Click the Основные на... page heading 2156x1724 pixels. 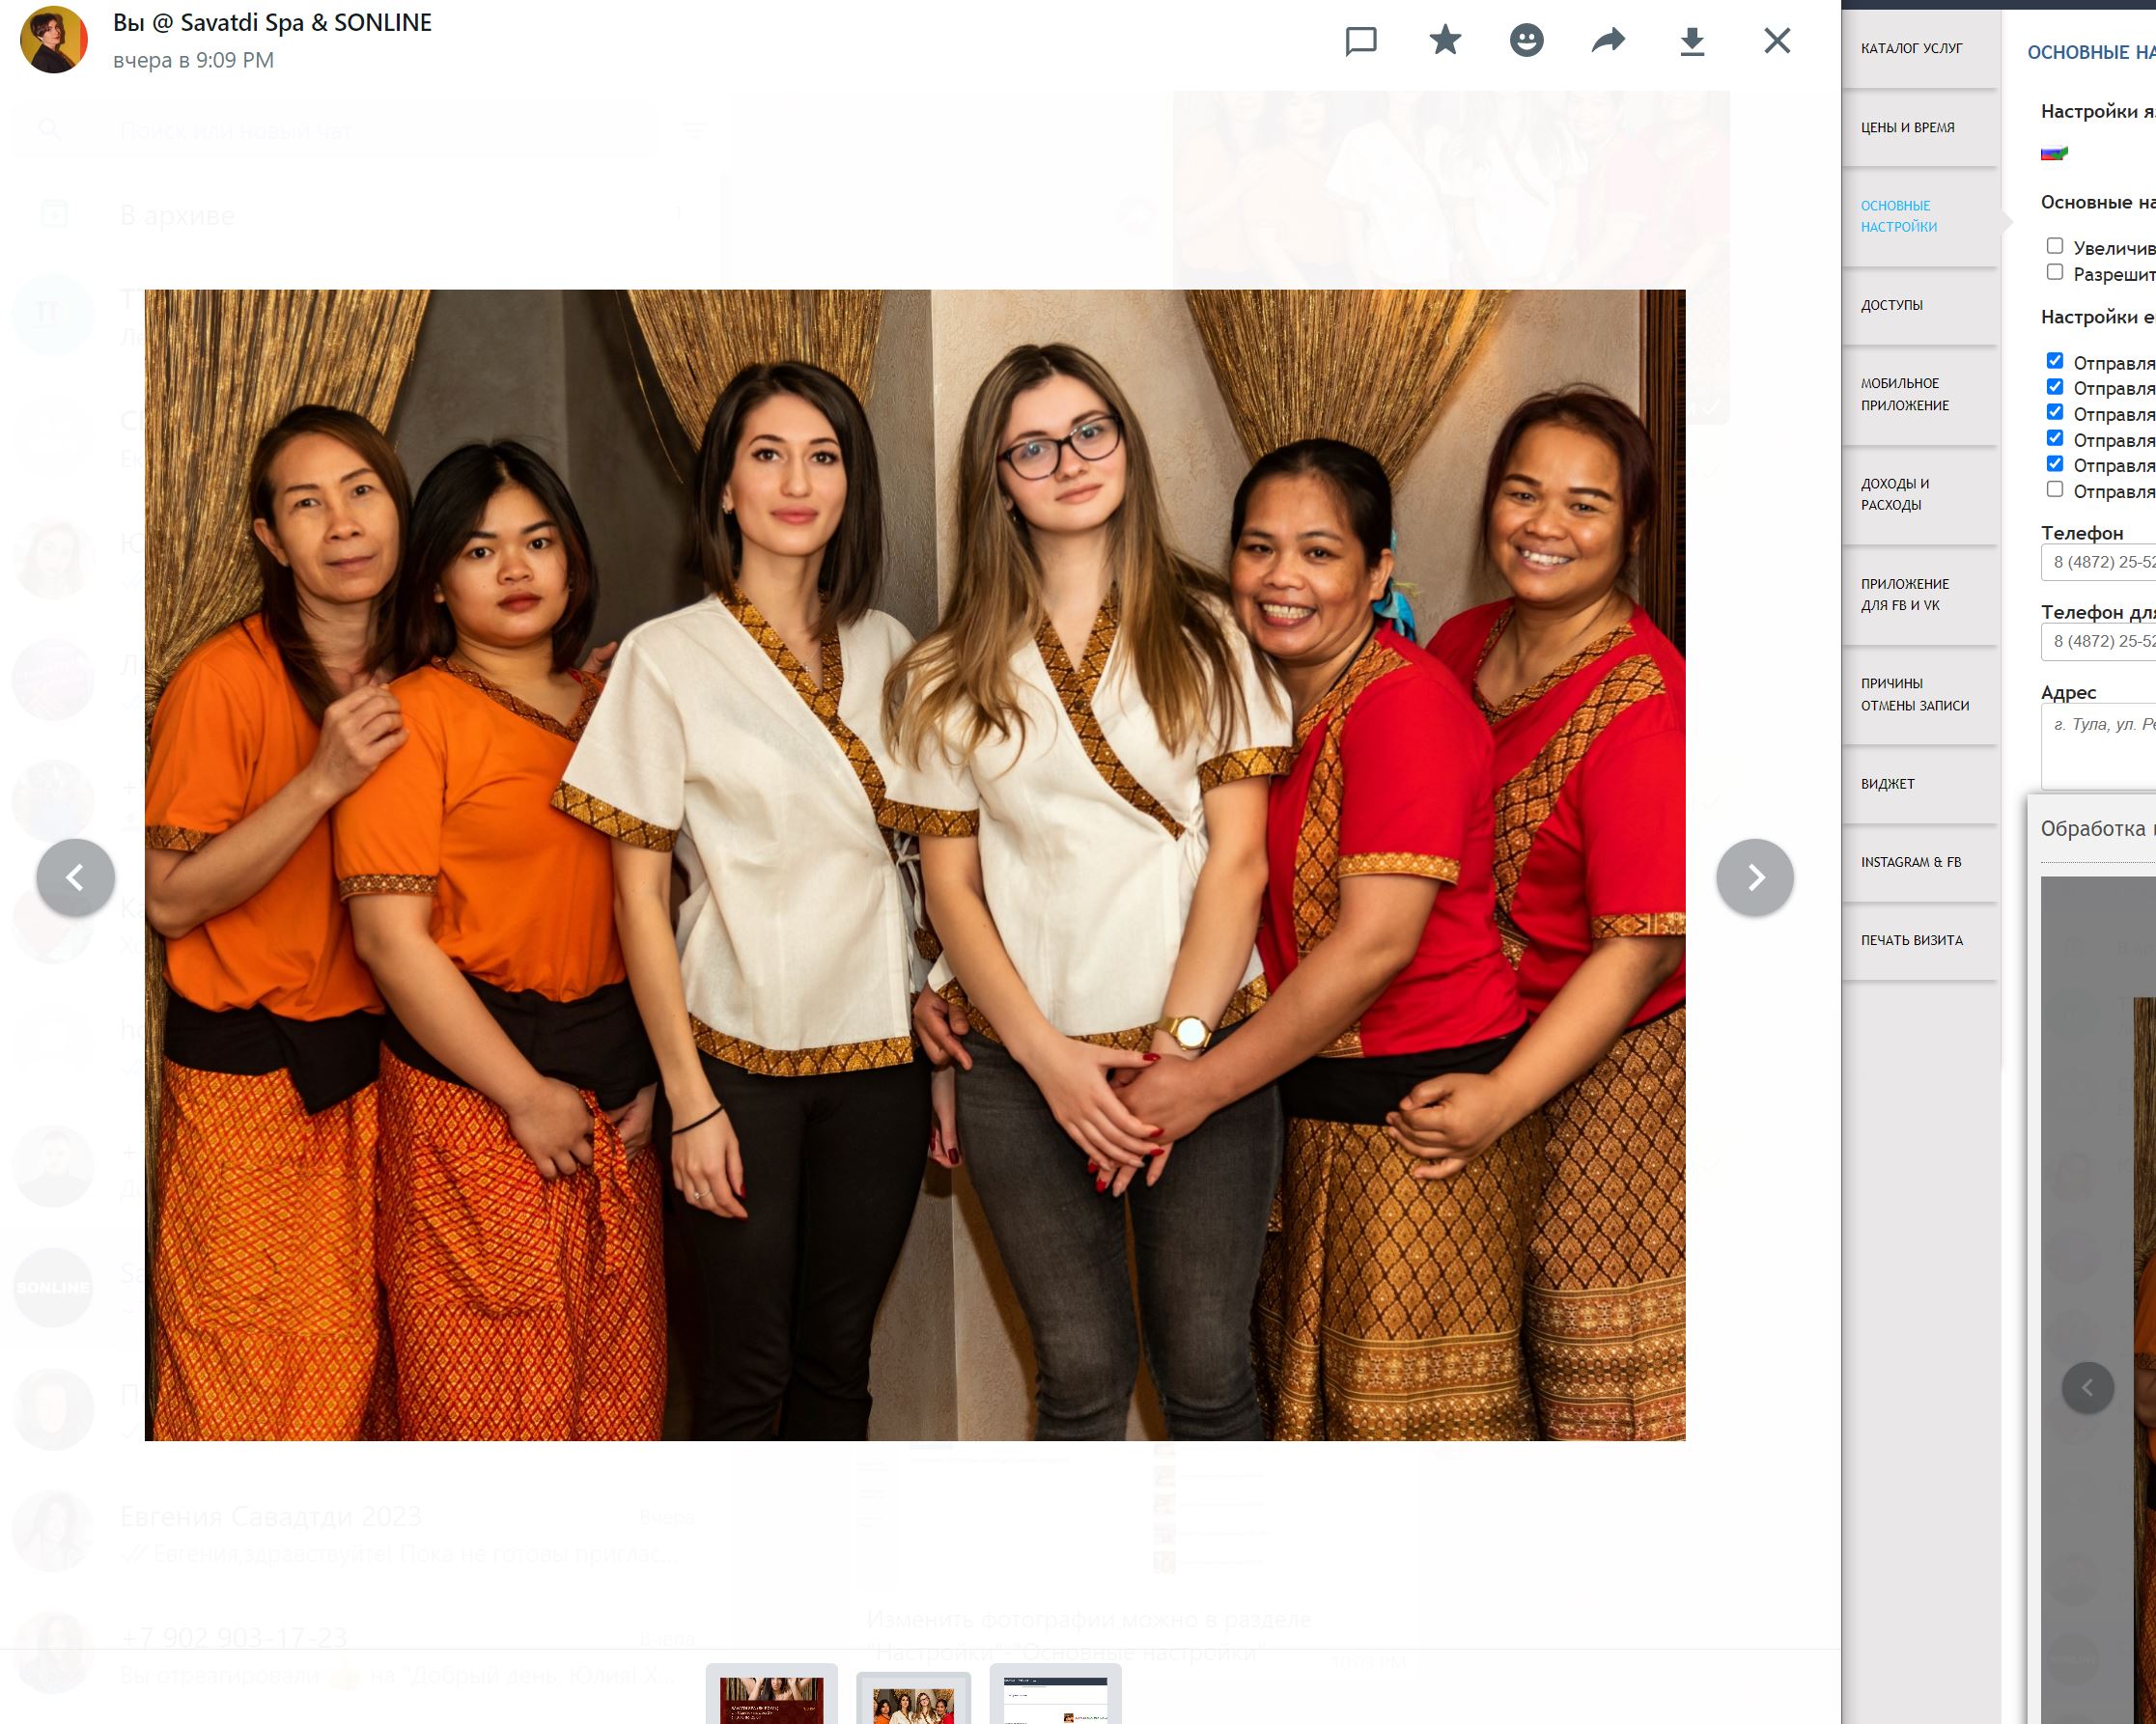click(x=2091, y=52)
